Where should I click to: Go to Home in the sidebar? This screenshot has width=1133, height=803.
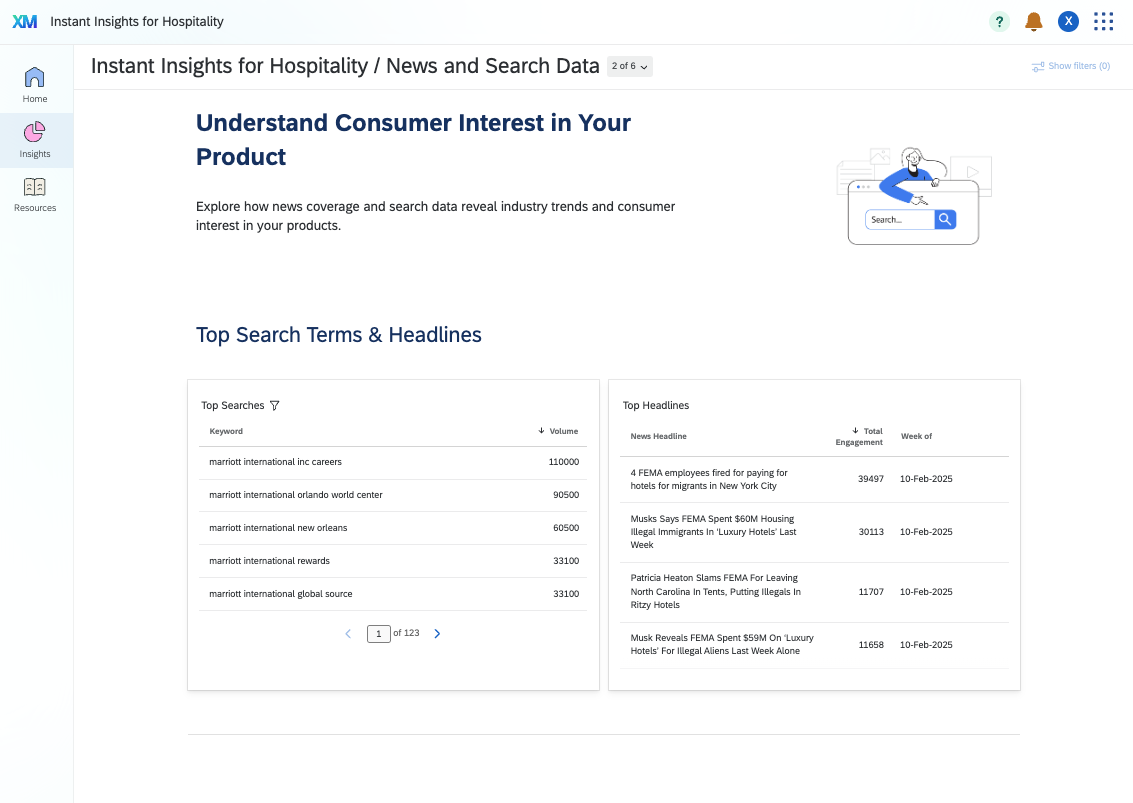point(35,85)
